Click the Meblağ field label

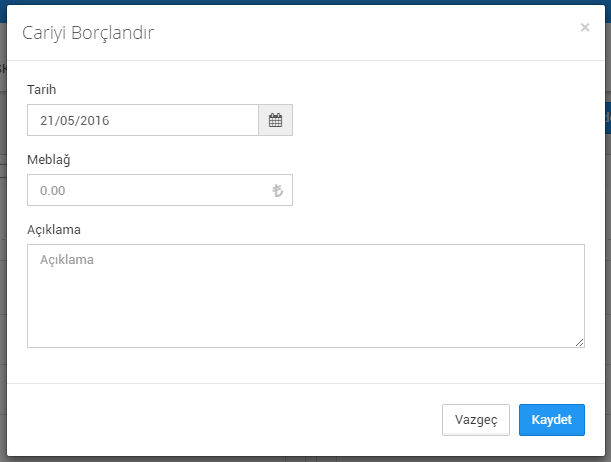[x=49, y=160]
